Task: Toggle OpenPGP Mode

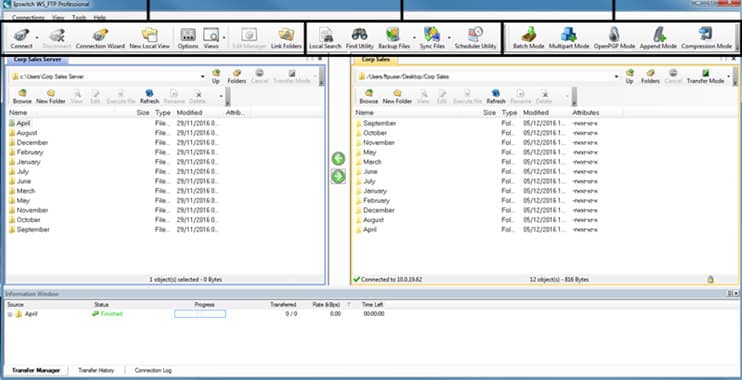Action: click(614, 38)
